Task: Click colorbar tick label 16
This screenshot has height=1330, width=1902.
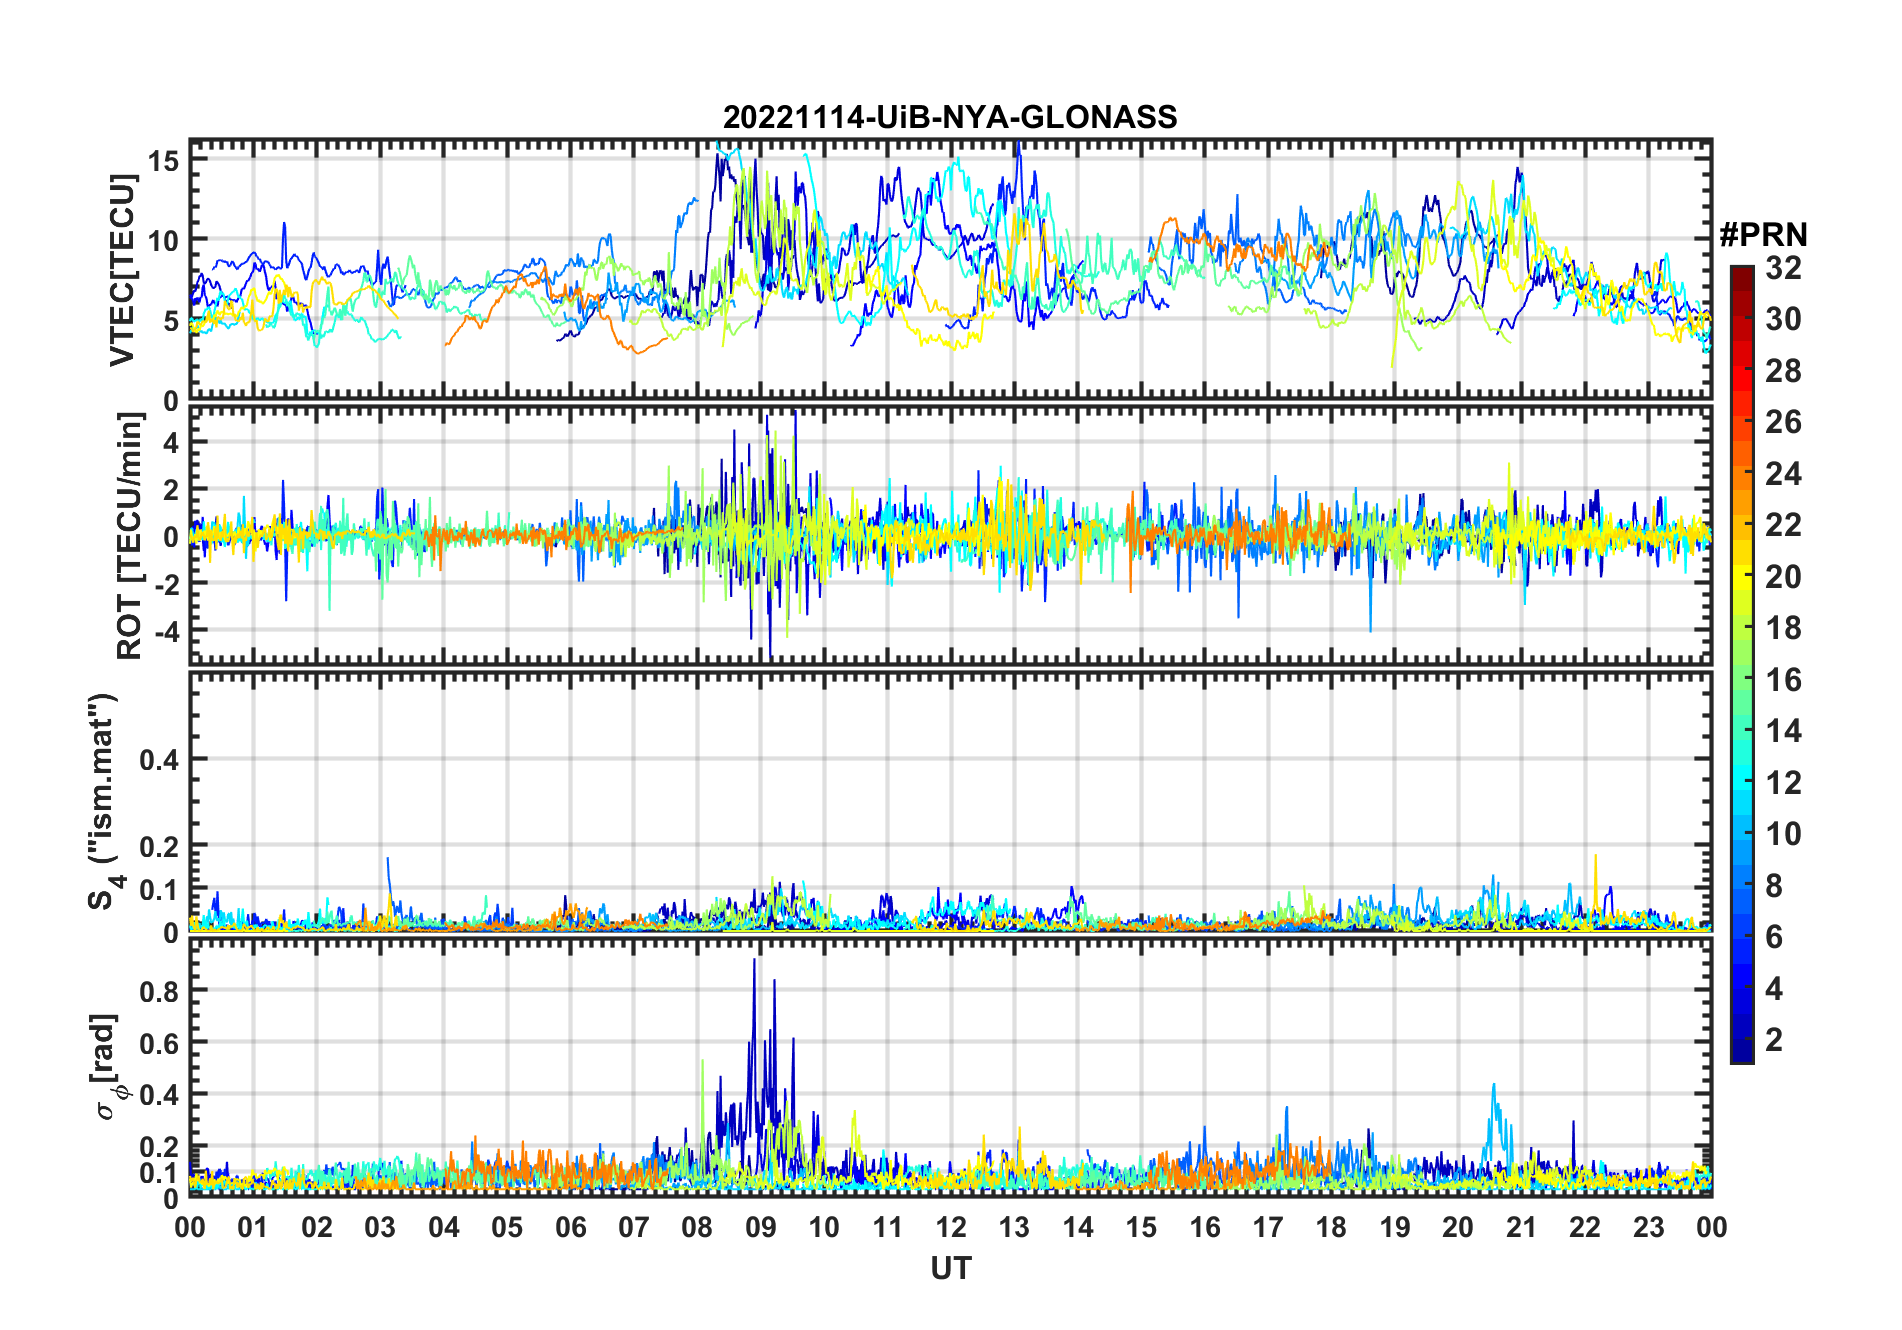Action: pos(1783,680)
